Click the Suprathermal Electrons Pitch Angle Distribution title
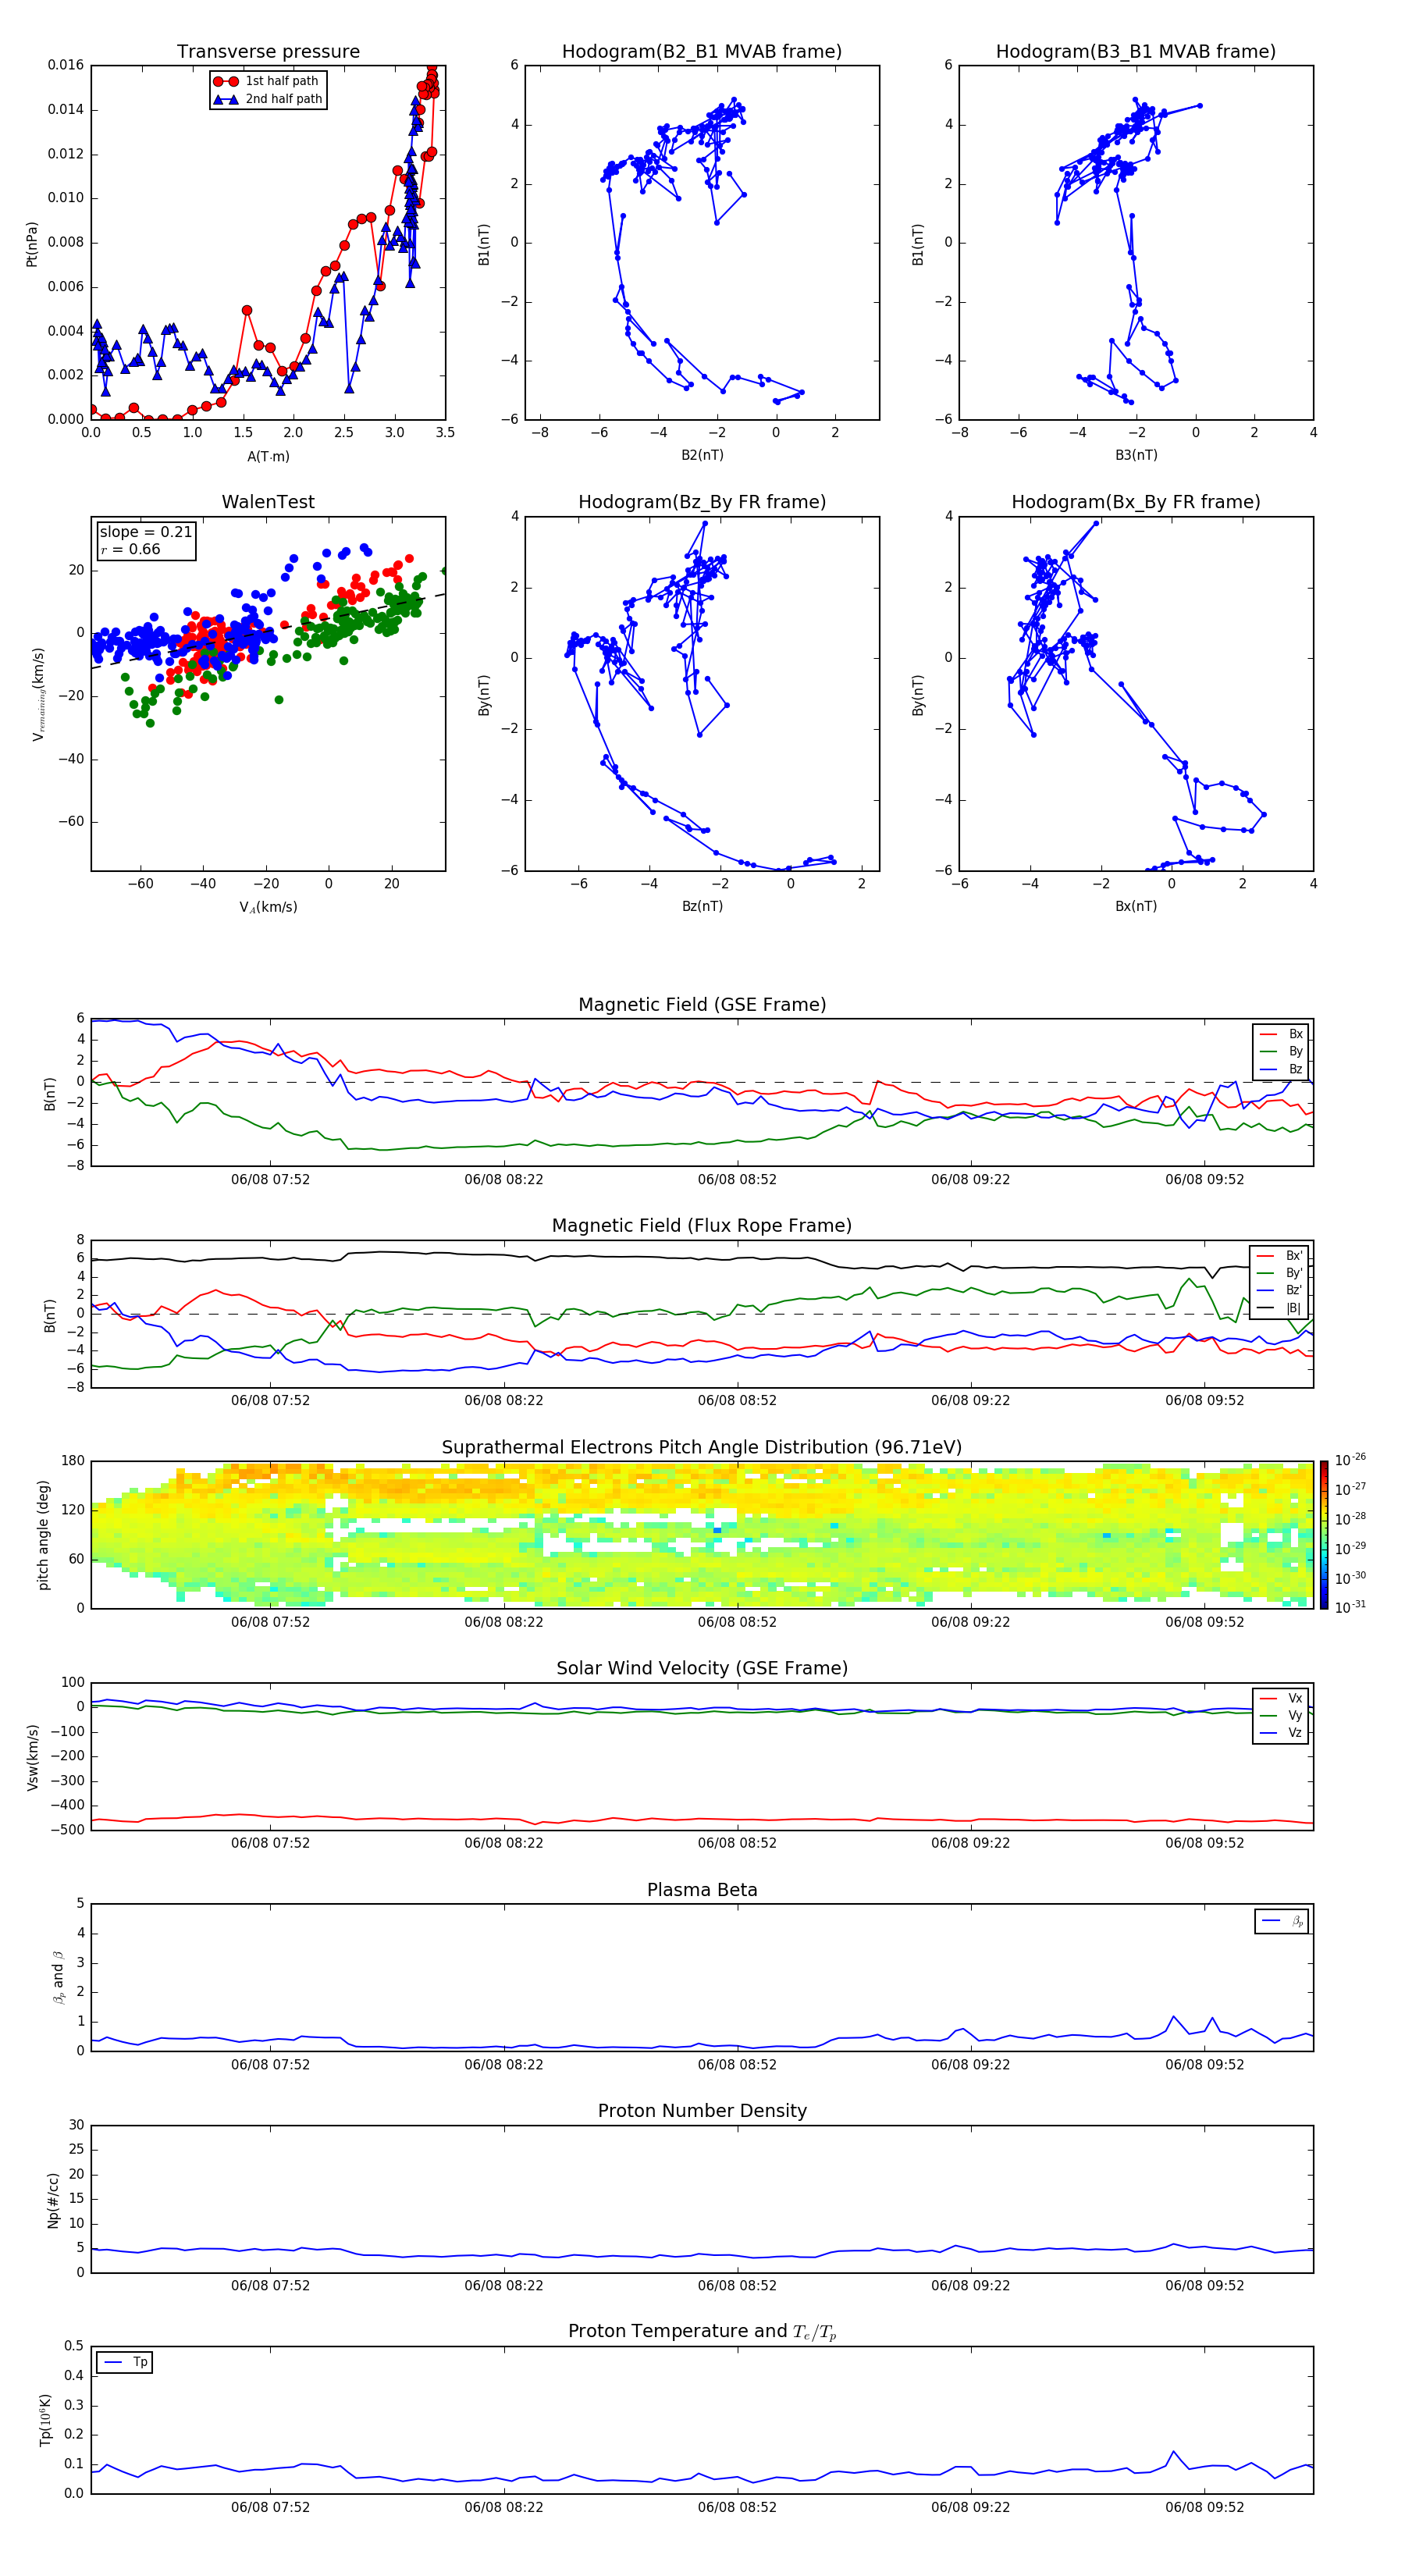1405x2576 pixels. pyautogui.click(x=702, y=1447)
